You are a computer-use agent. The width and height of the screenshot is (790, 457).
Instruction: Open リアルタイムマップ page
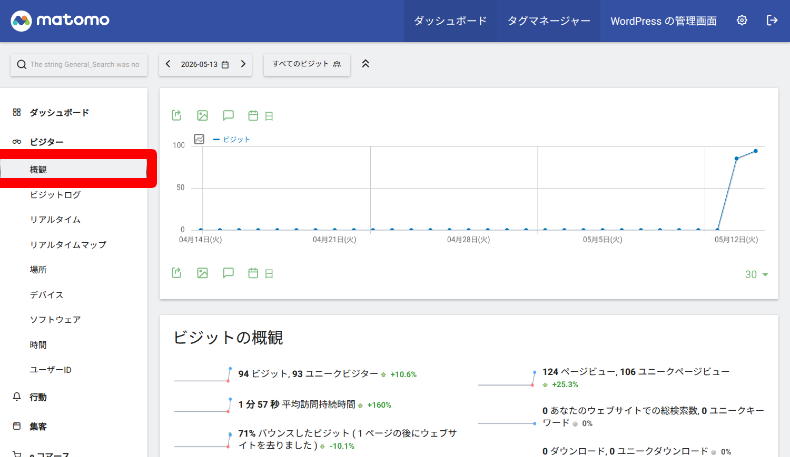click(x=68, y=245)
